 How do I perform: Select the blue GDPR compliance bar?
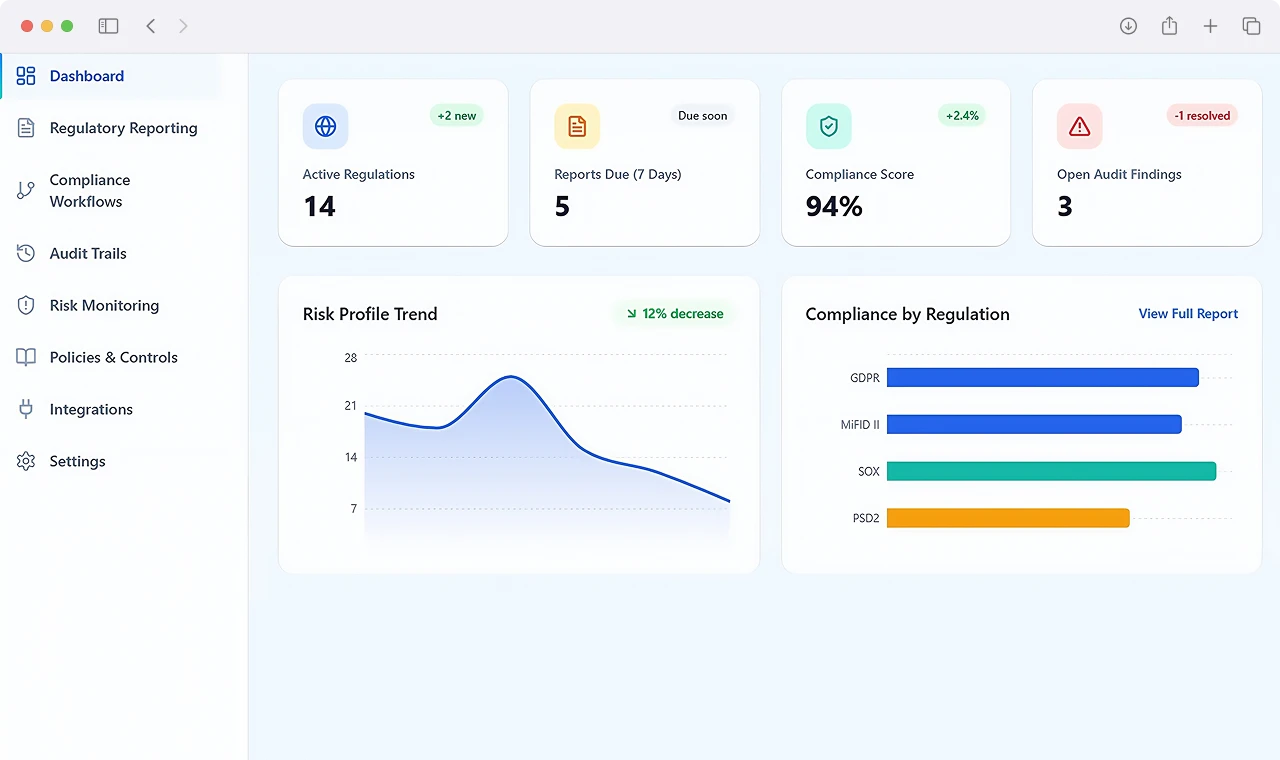coord(1042,377)
